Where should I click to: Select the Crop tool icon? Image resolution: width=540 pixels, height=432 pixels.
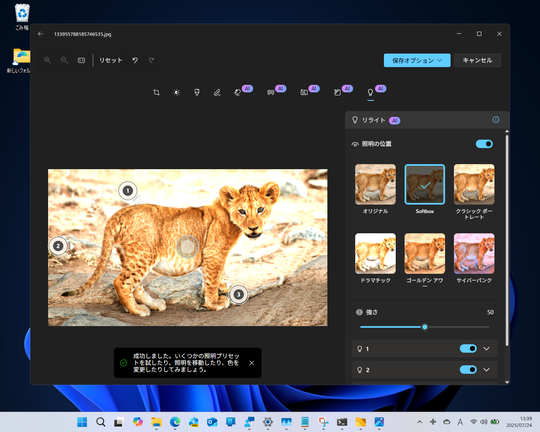tap(156, 92)
